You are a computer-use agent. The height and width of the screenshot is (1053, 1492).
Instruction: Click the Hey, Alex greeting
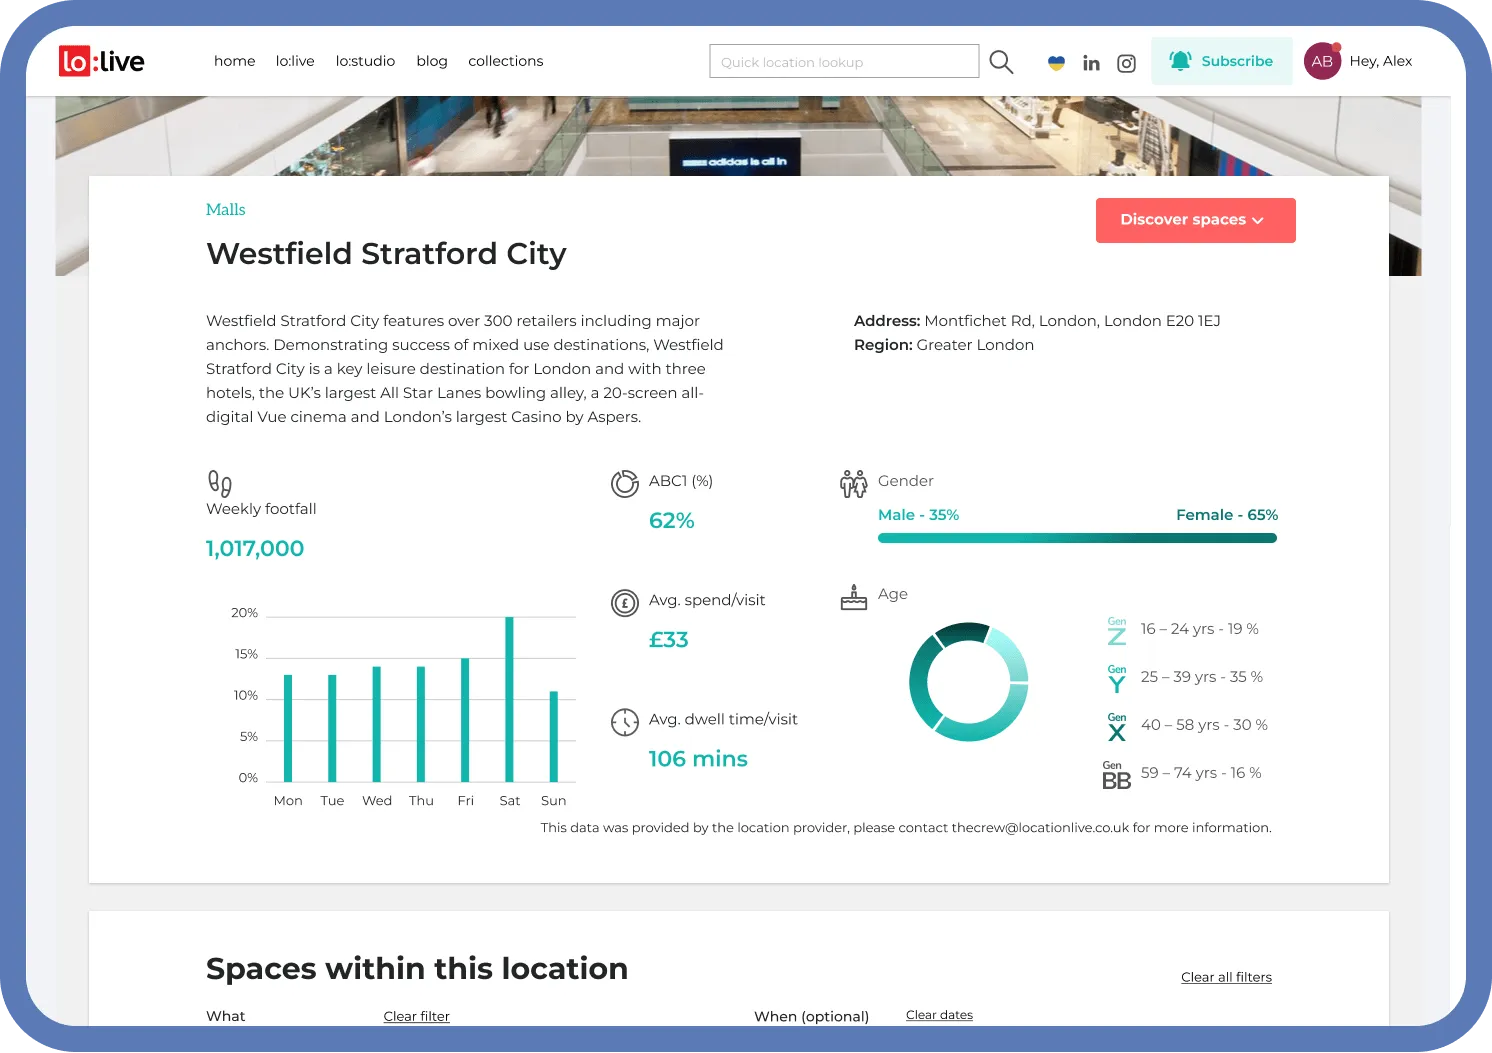click(1380, 61)
